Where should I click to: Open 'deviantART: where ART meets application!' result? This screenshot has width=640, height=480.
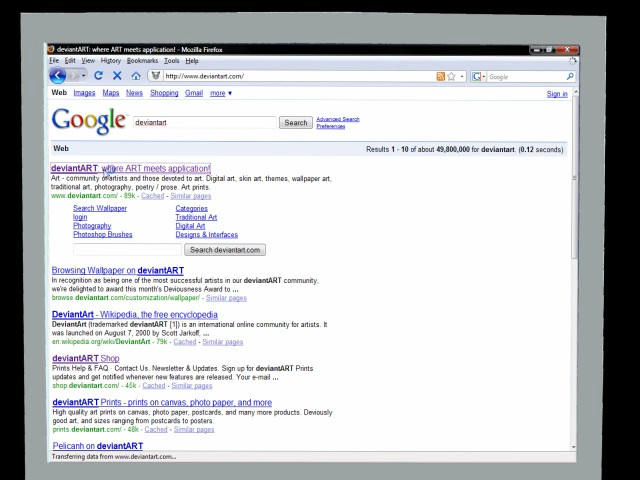pos(131,168)
